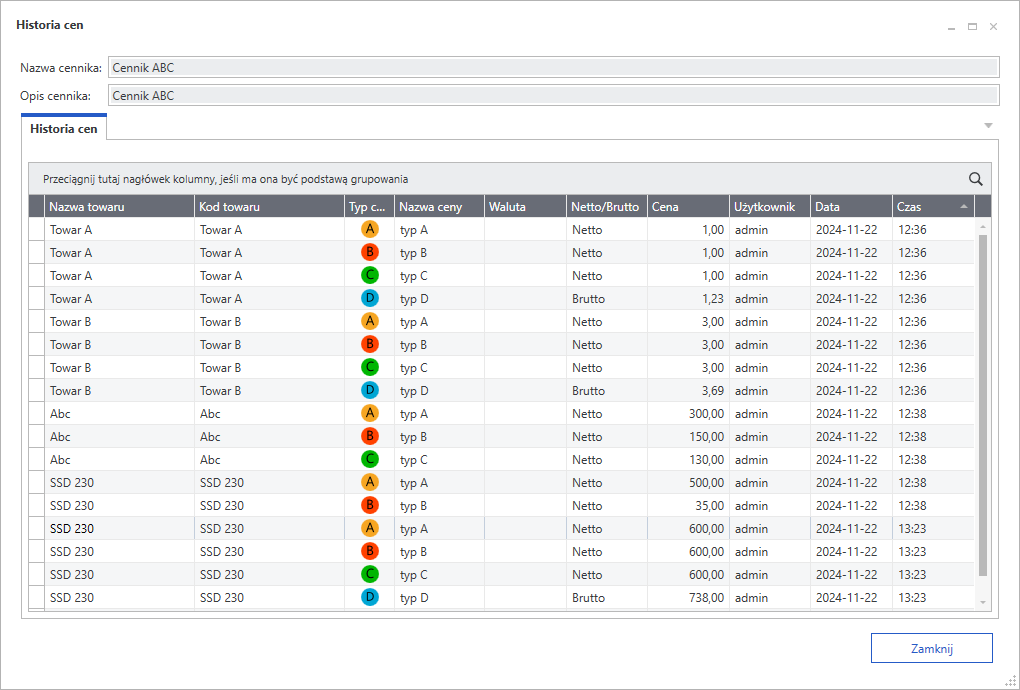
Task: Click the Opis cennika text field
Action: [x=553, y=96]
